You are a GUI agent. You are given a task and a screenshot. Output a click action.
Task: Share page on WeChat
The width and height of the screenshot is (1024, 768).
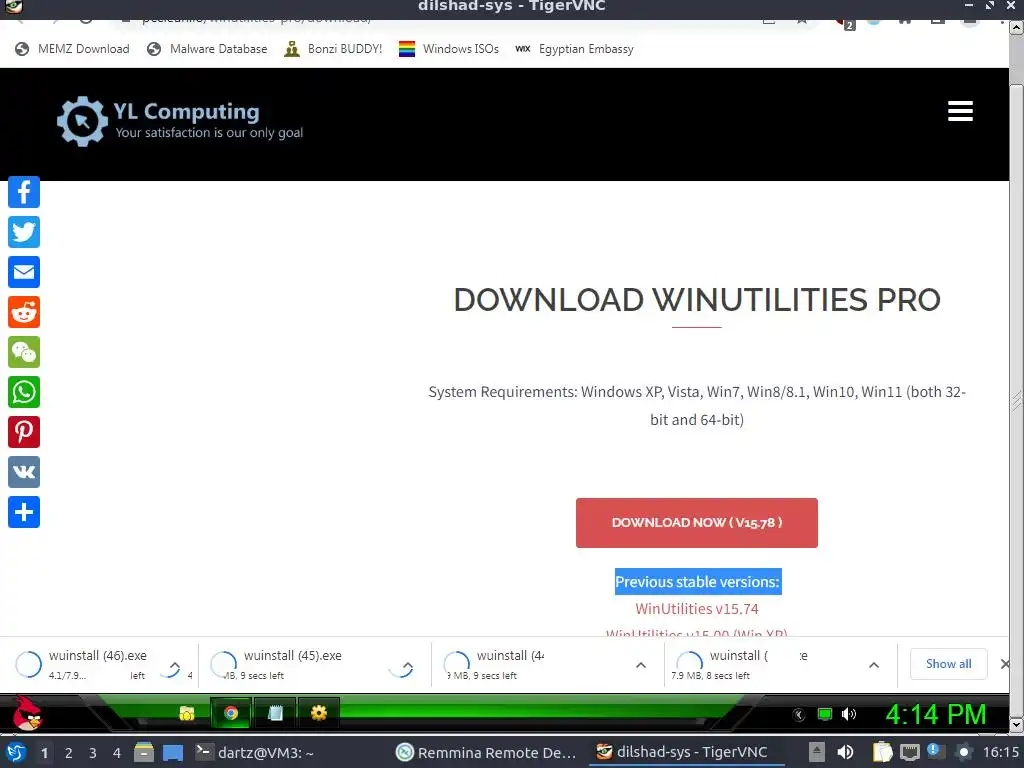[24, 352]
